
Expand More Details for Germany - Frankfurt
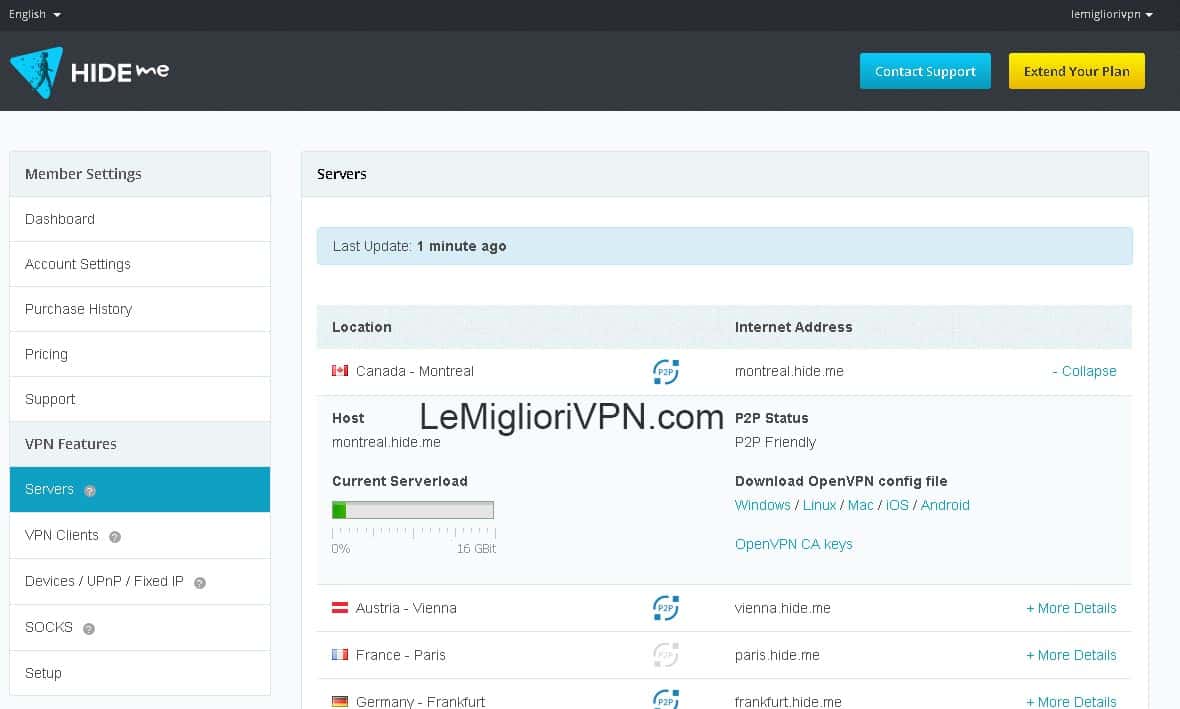[x=1071, y=701]
